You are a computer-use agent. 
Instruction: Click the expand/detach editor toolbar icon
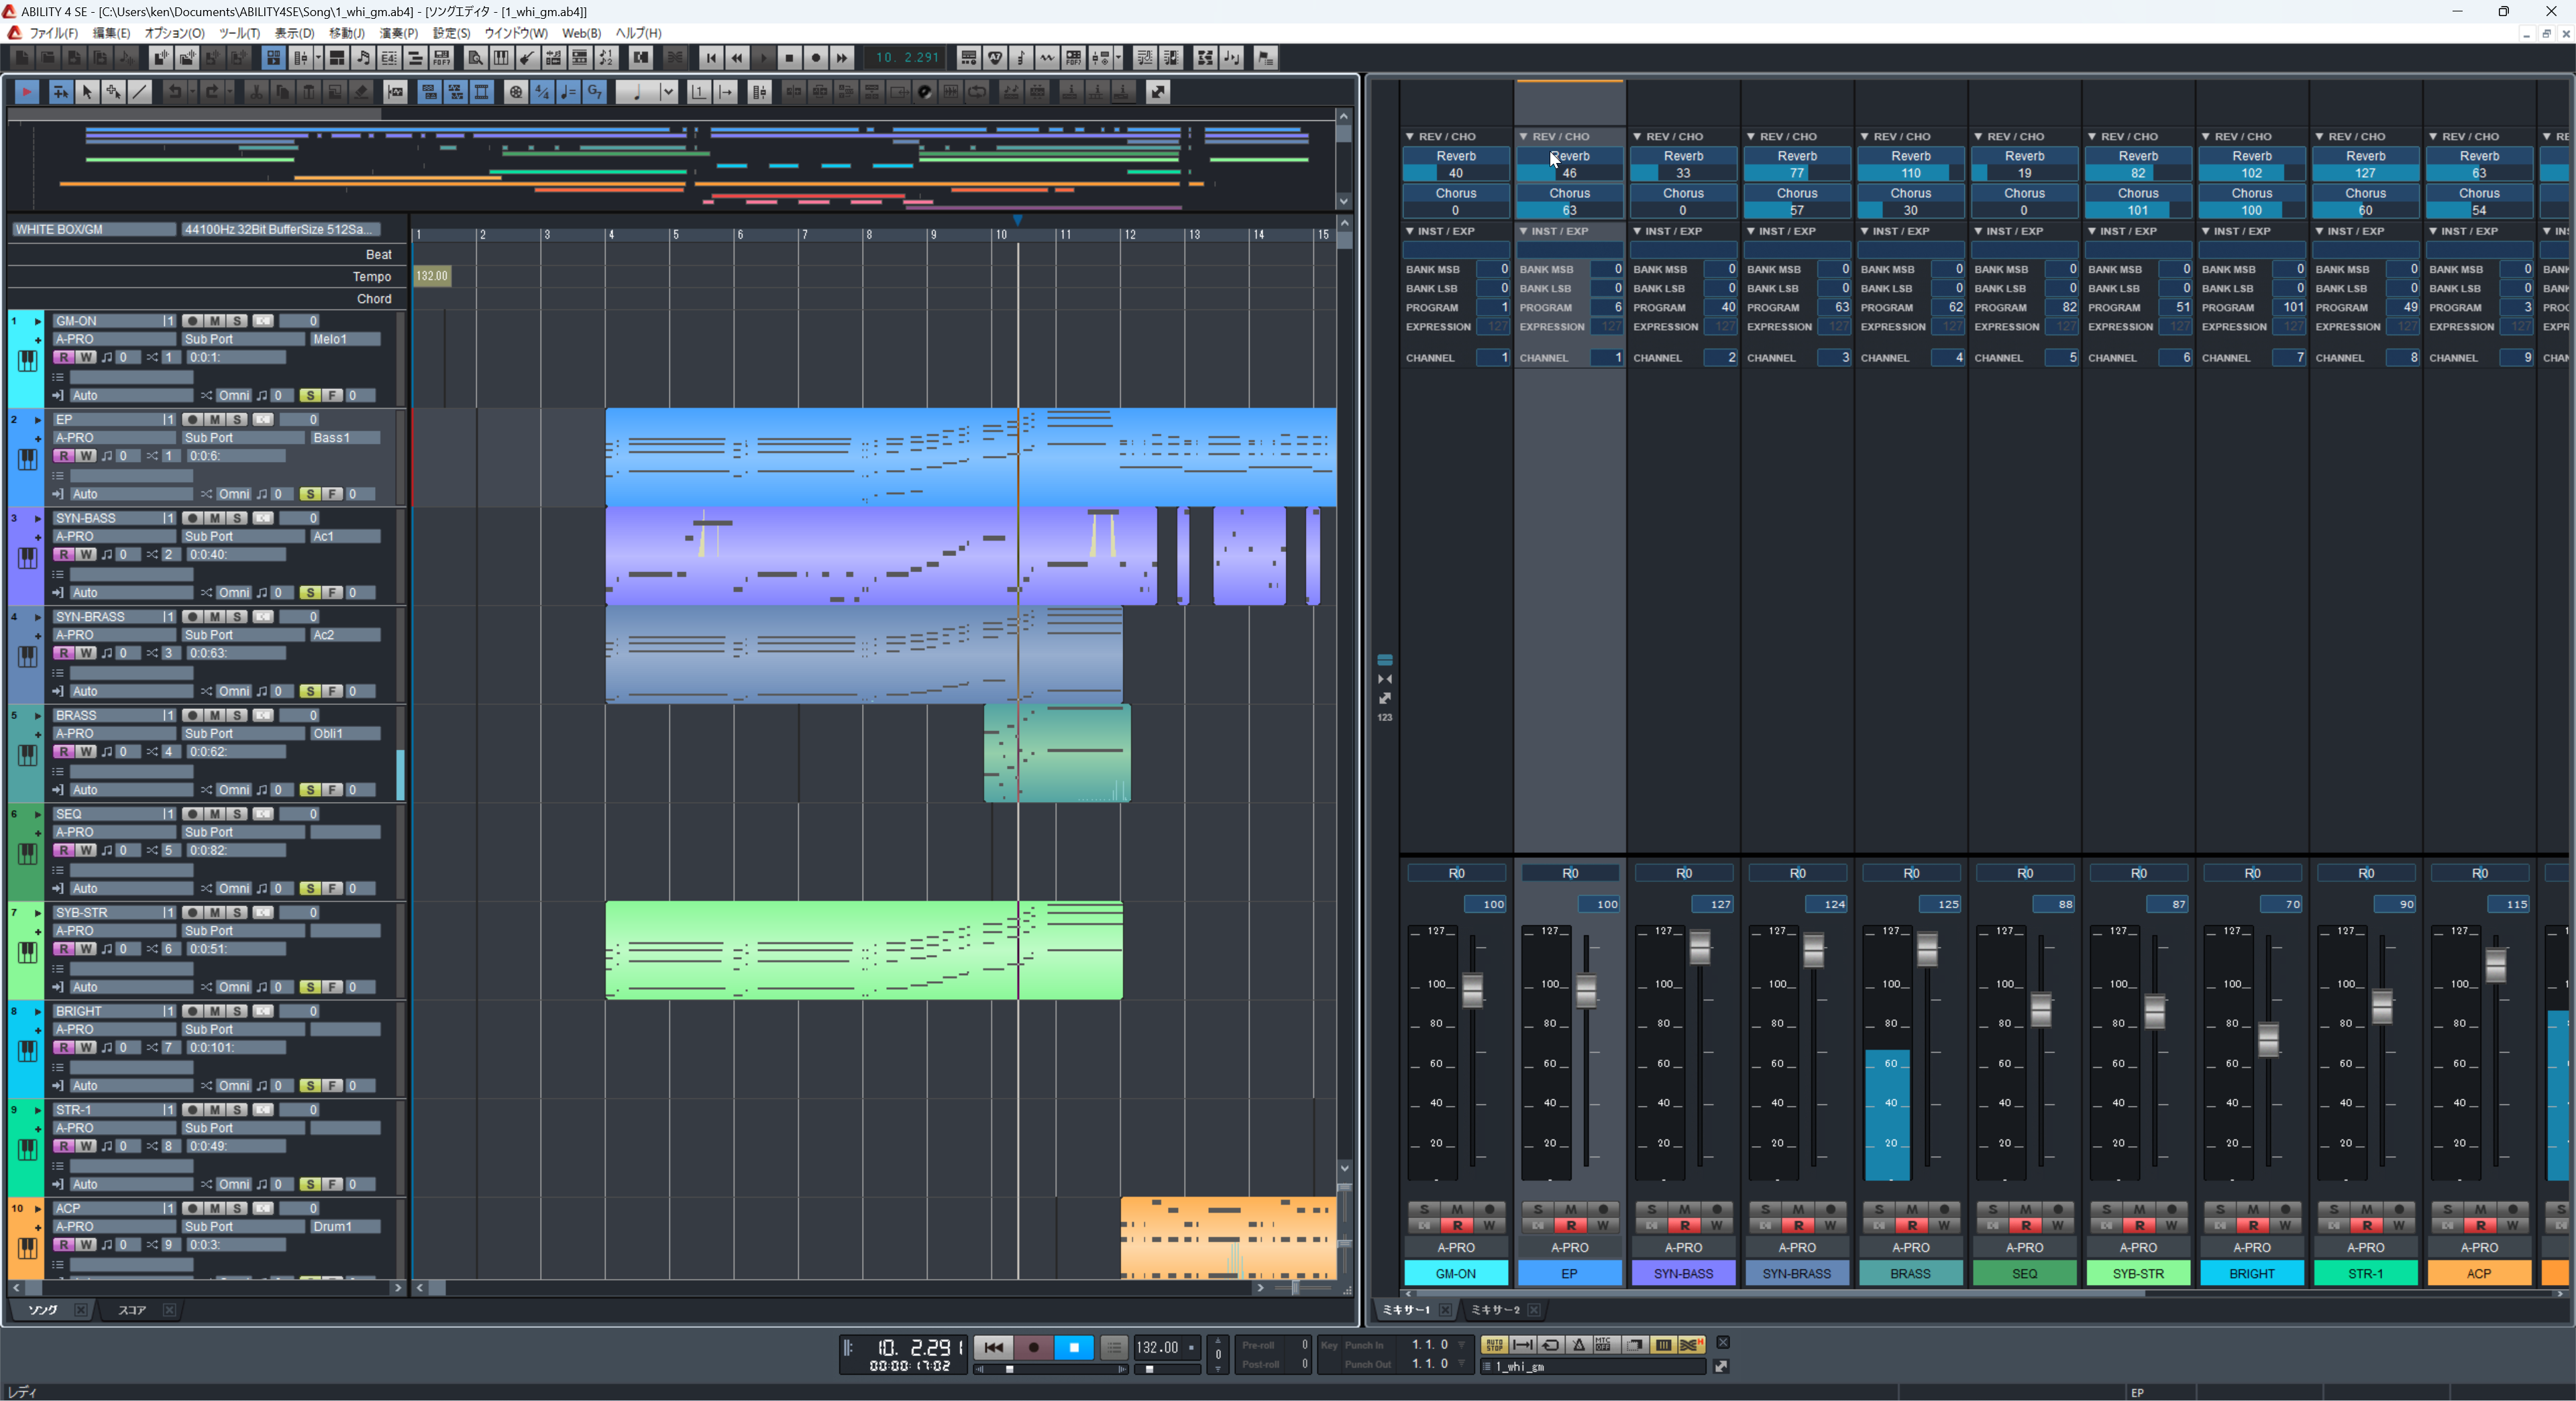1158,92
